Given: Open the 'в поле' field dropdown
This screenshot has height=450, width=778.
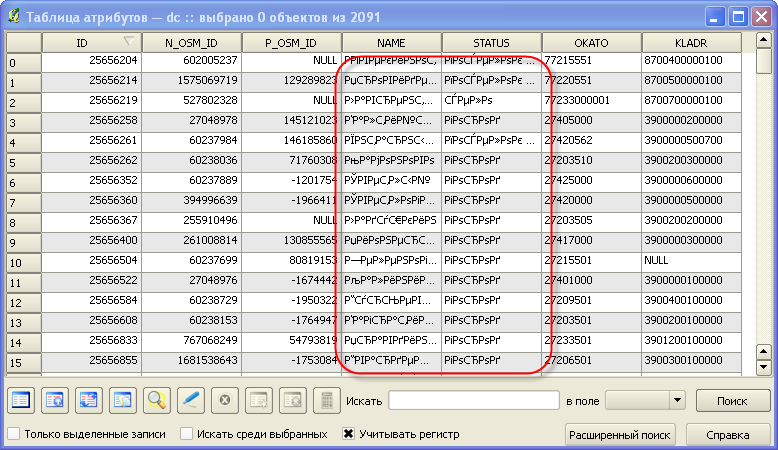Looking at the screenshot, I should click(677, 400).
